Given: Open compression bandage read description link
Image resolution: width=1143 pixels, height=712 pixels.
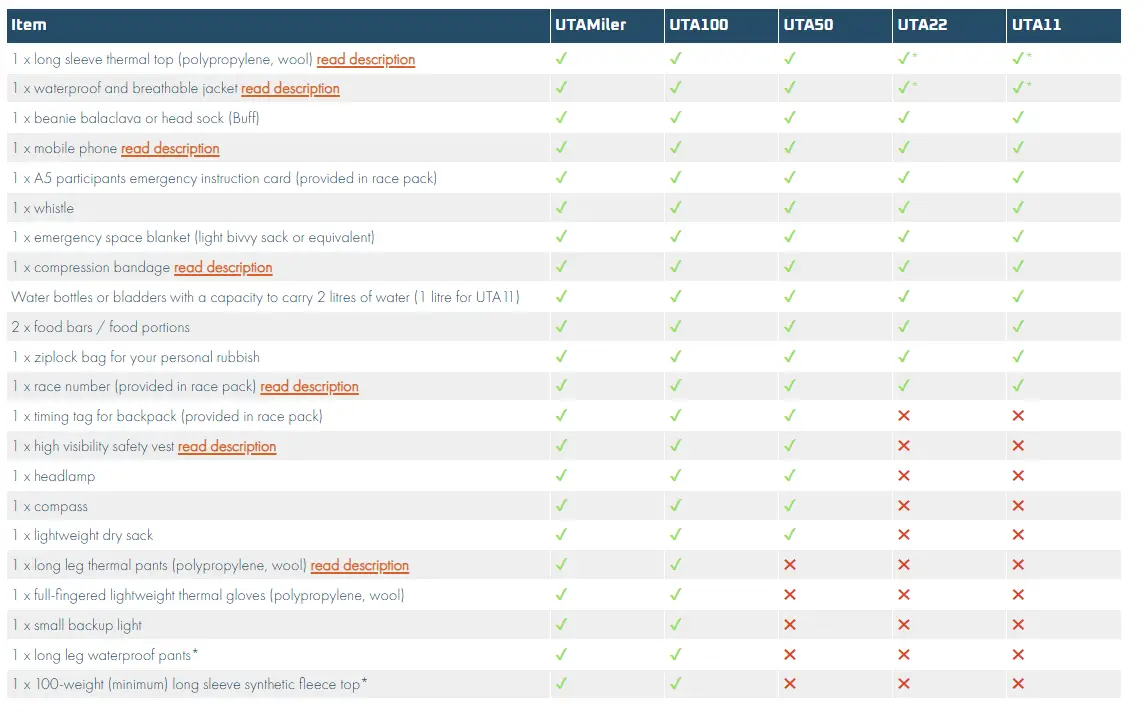Looking at the screenshot, I should point(223,267).
